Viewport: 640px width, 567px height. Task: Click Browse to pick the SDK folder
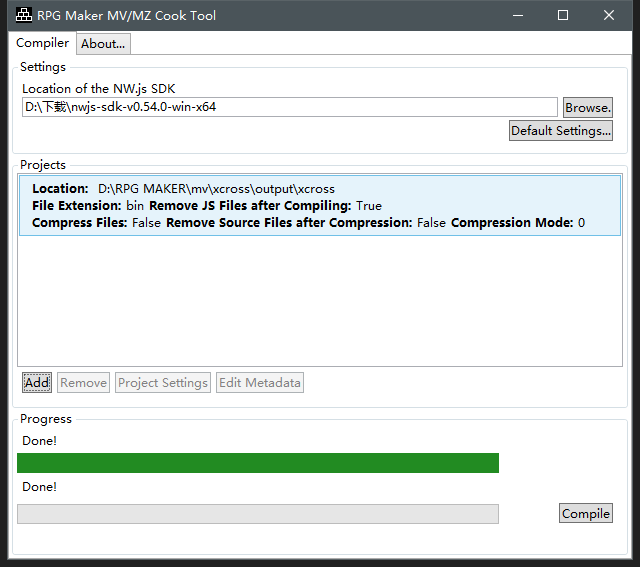click(588, 108)
